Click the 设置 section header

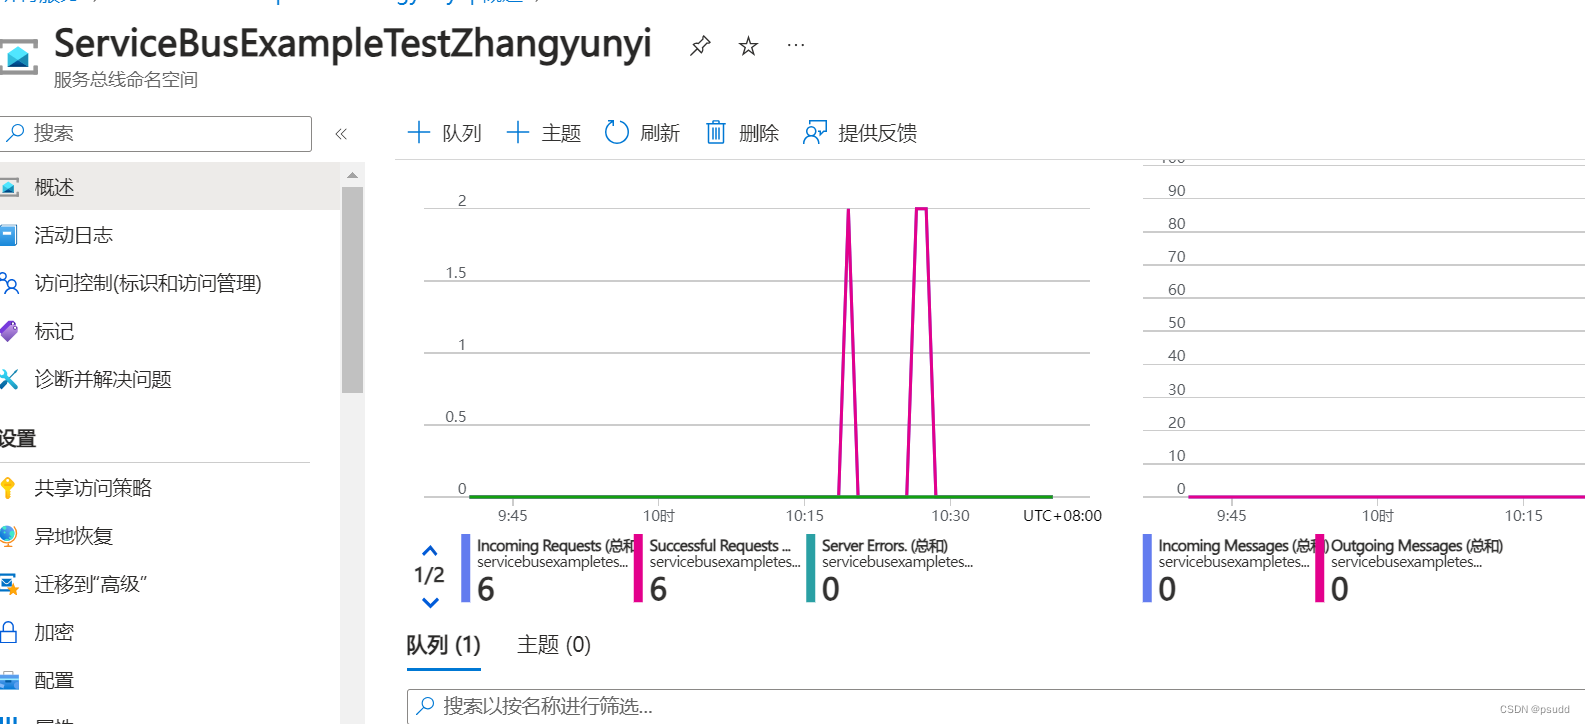pos(18,438)
